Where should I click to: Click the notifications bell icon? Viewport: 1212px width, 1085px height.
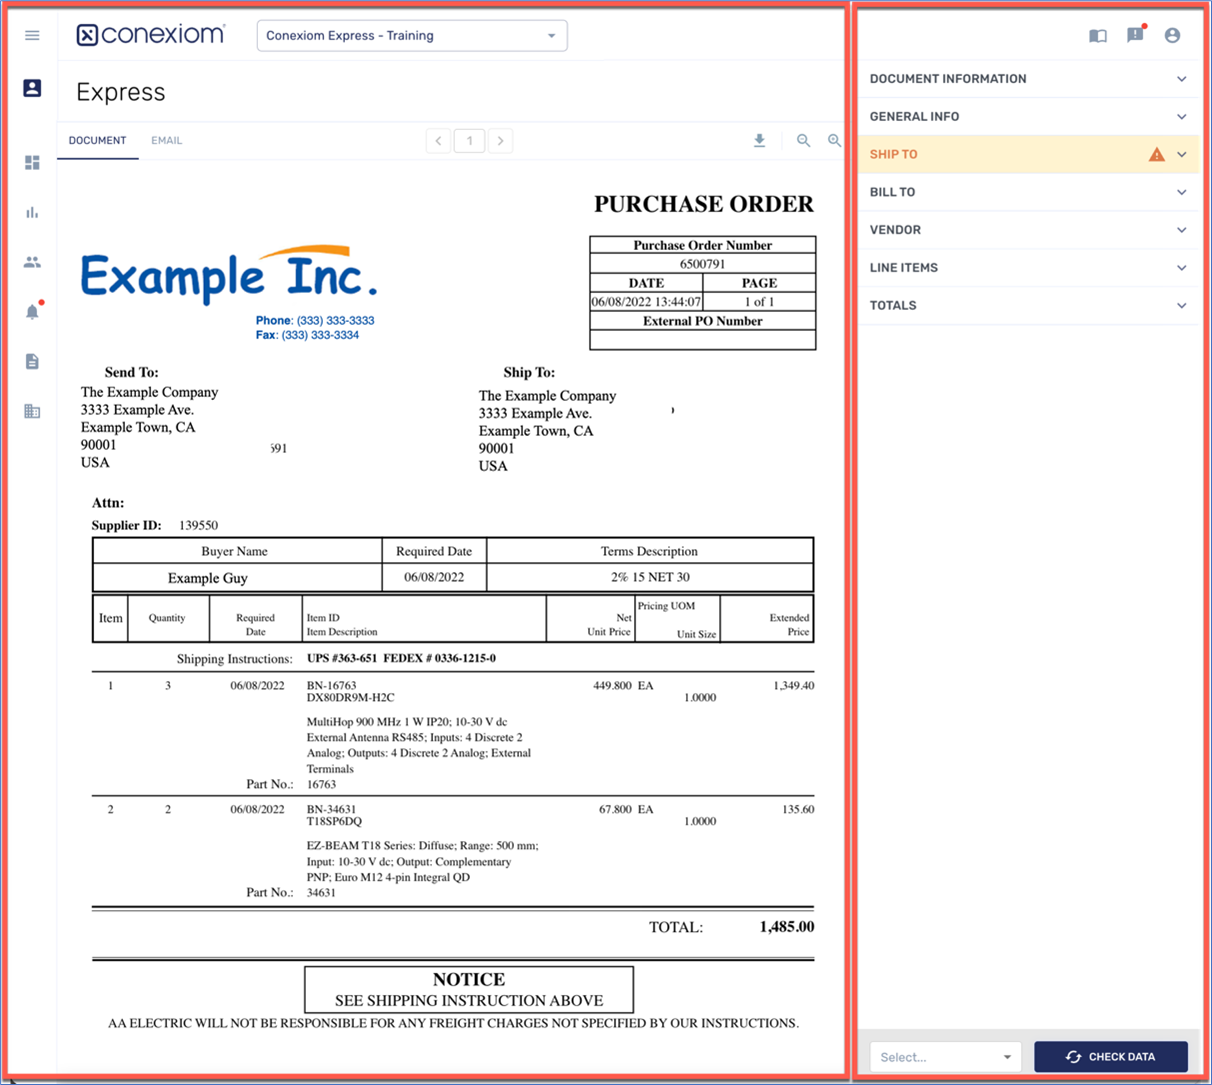(32, 312)
